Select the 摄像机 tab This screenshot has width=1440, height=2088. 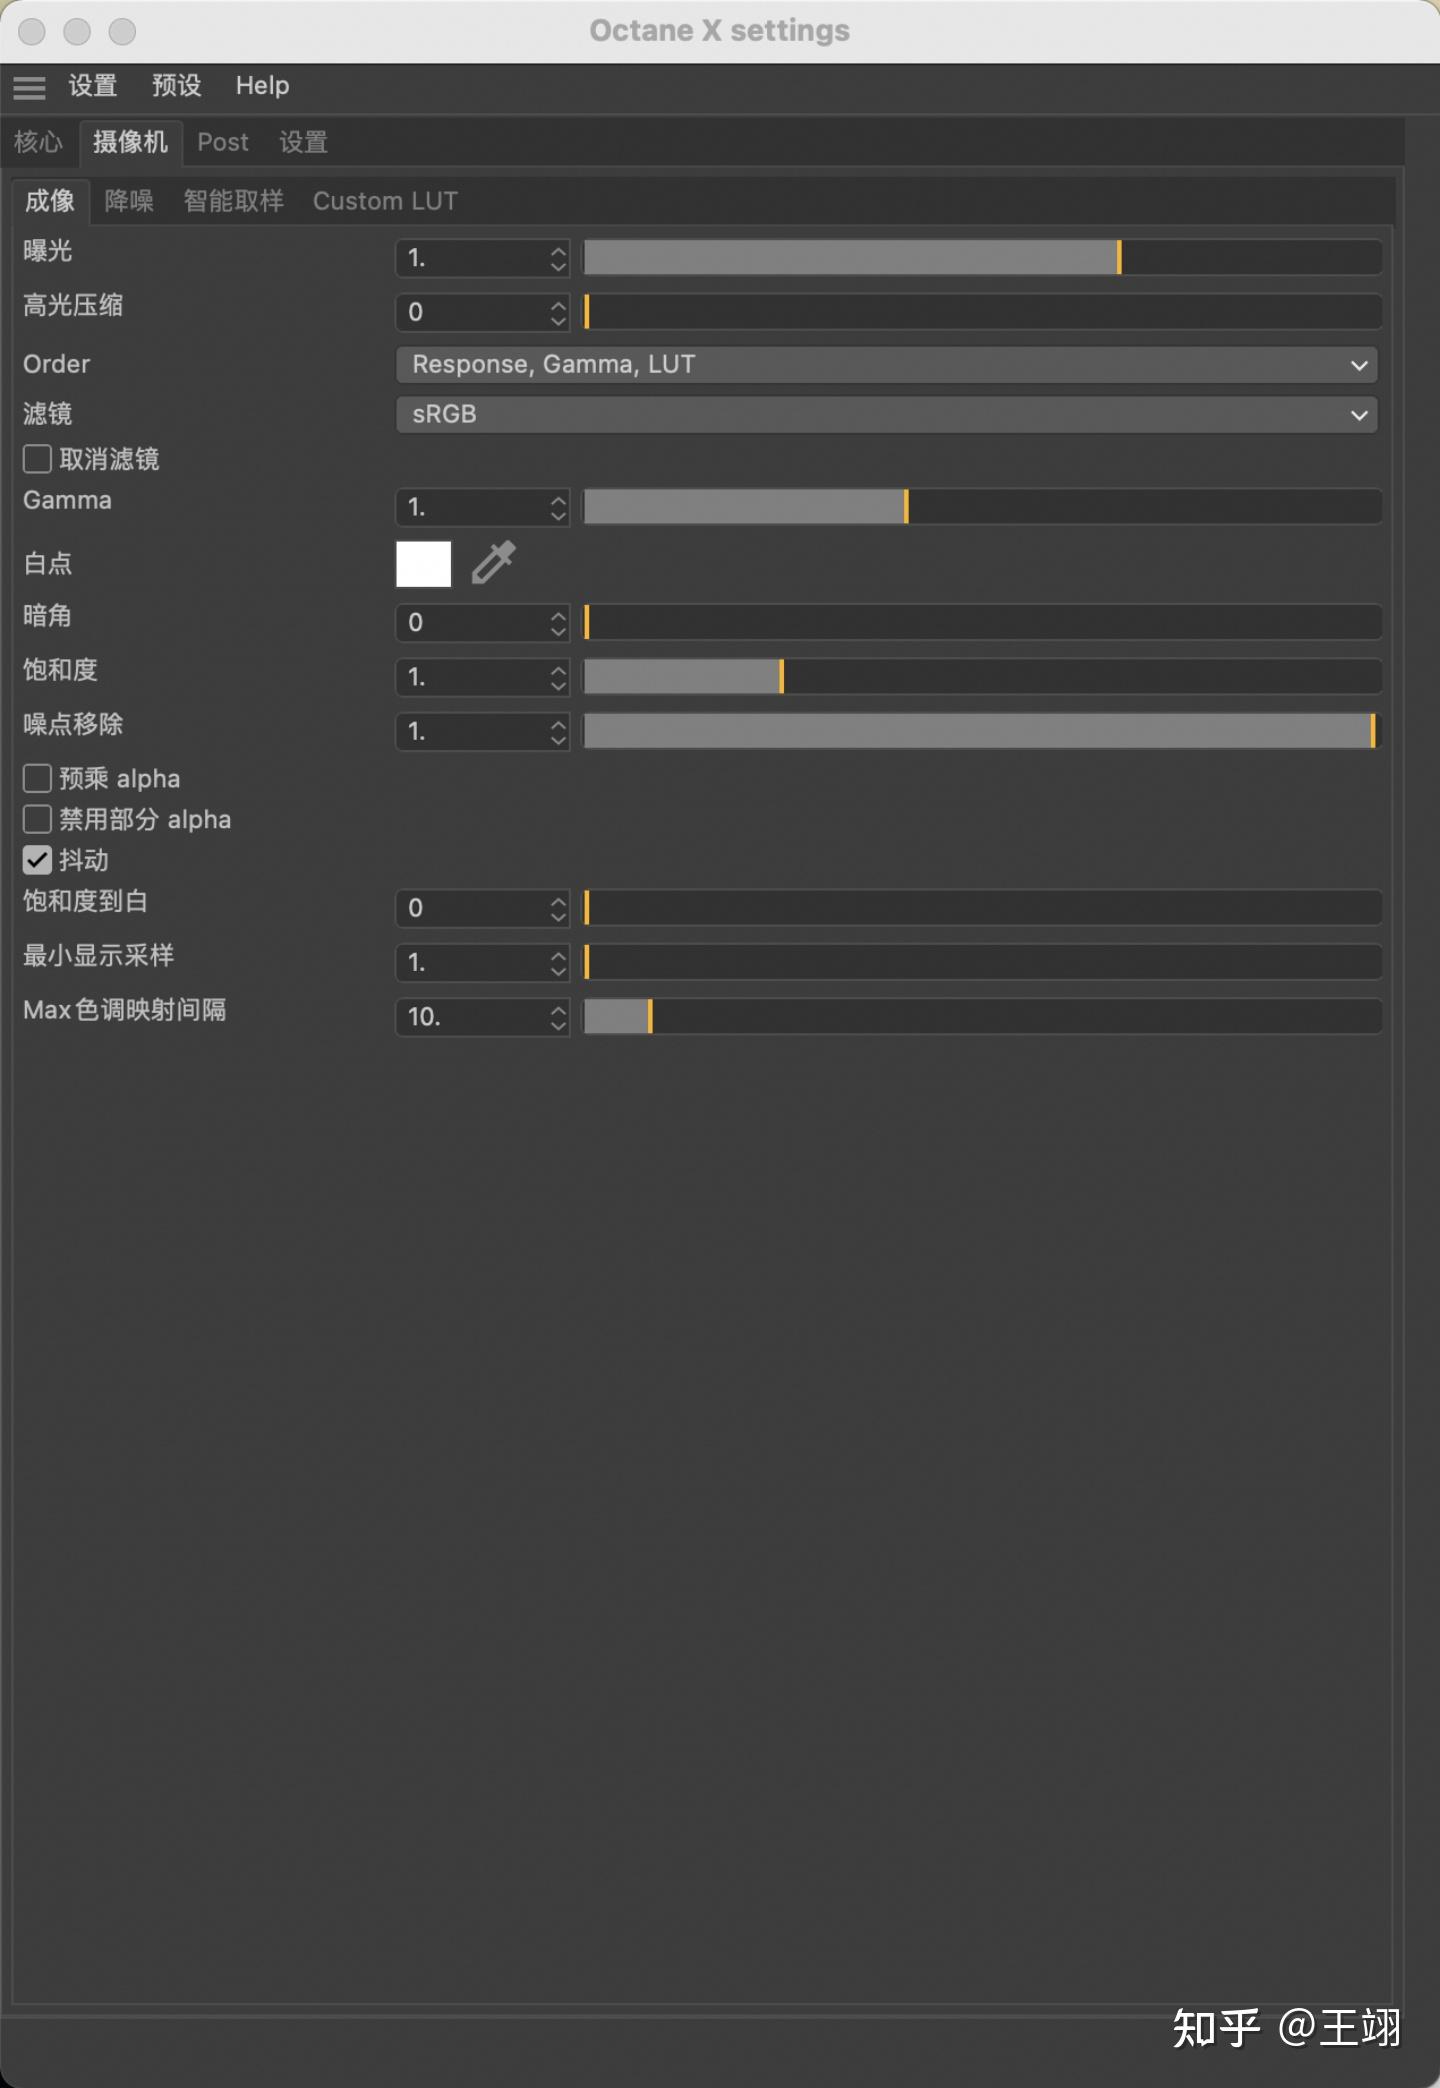point(130,142)
